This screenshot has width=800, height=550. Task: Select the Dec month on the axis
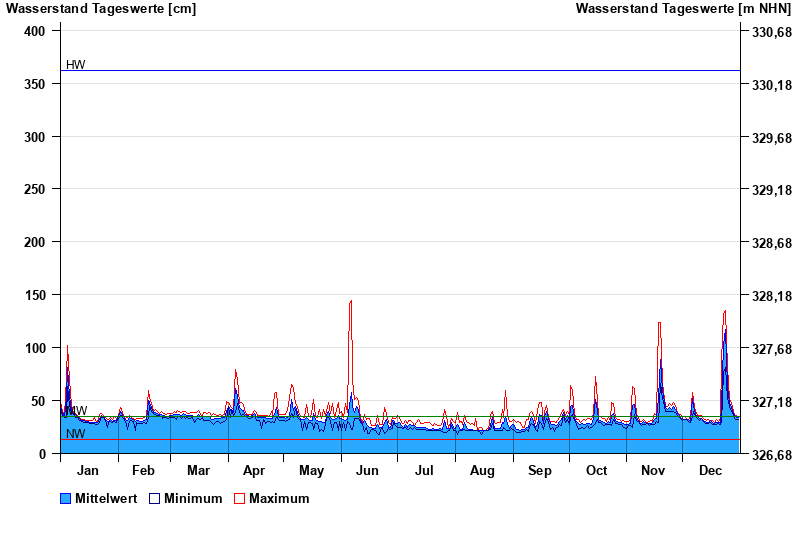[711, 470]
